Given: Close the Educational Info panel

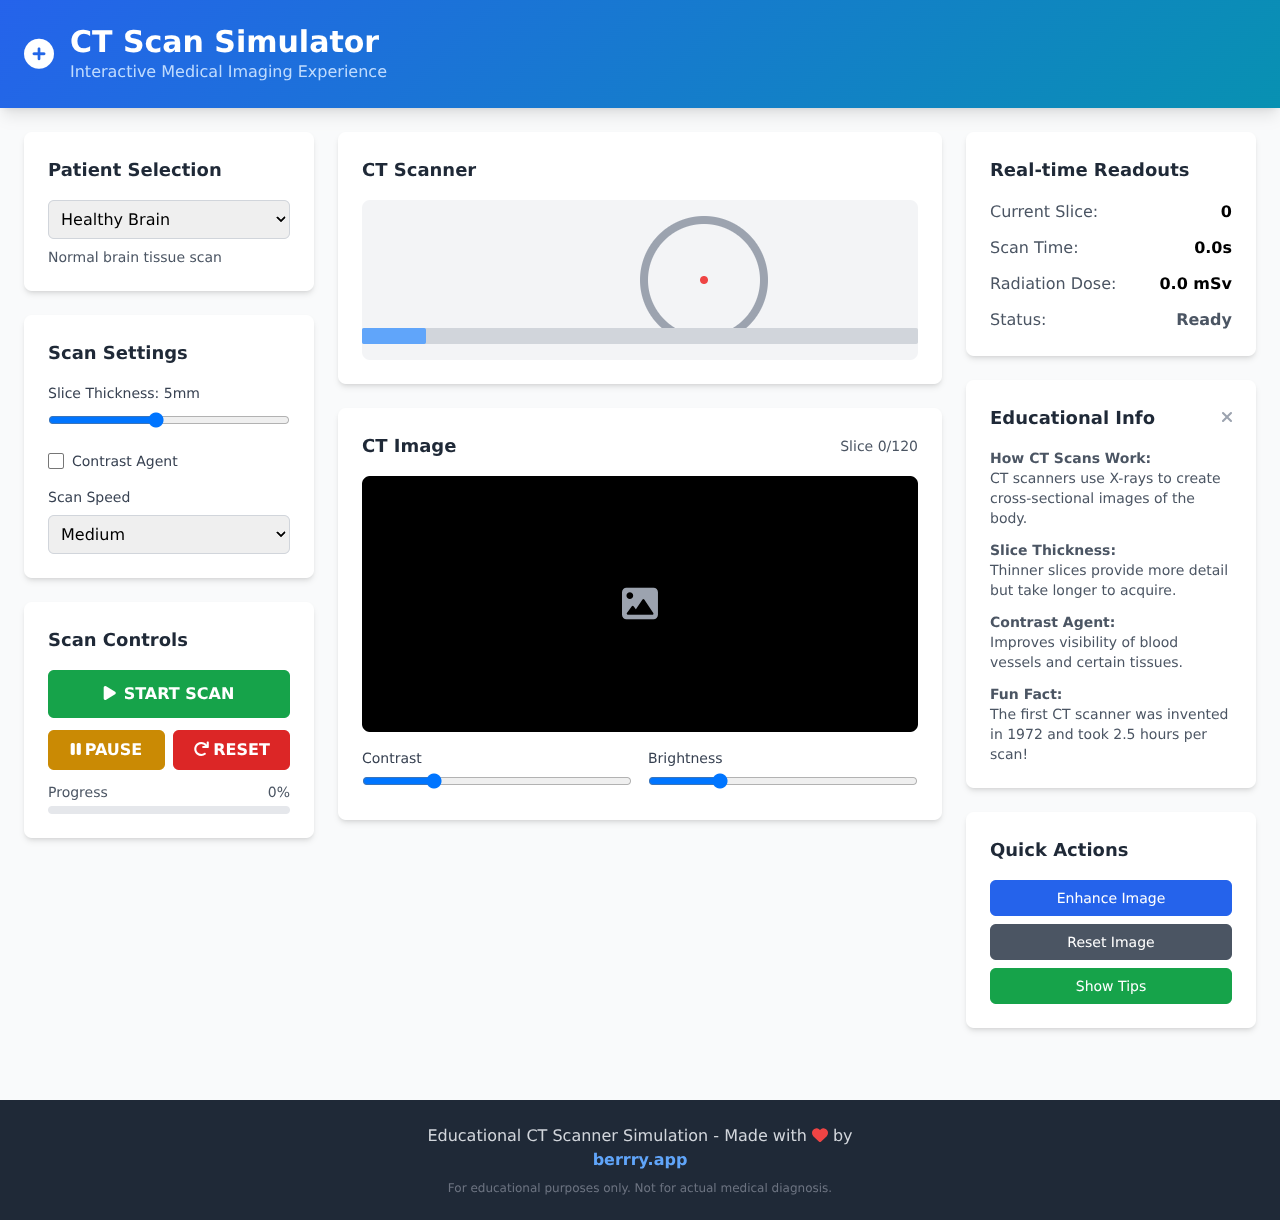Looking at the screenshot, I should (x=1226, y=417).
